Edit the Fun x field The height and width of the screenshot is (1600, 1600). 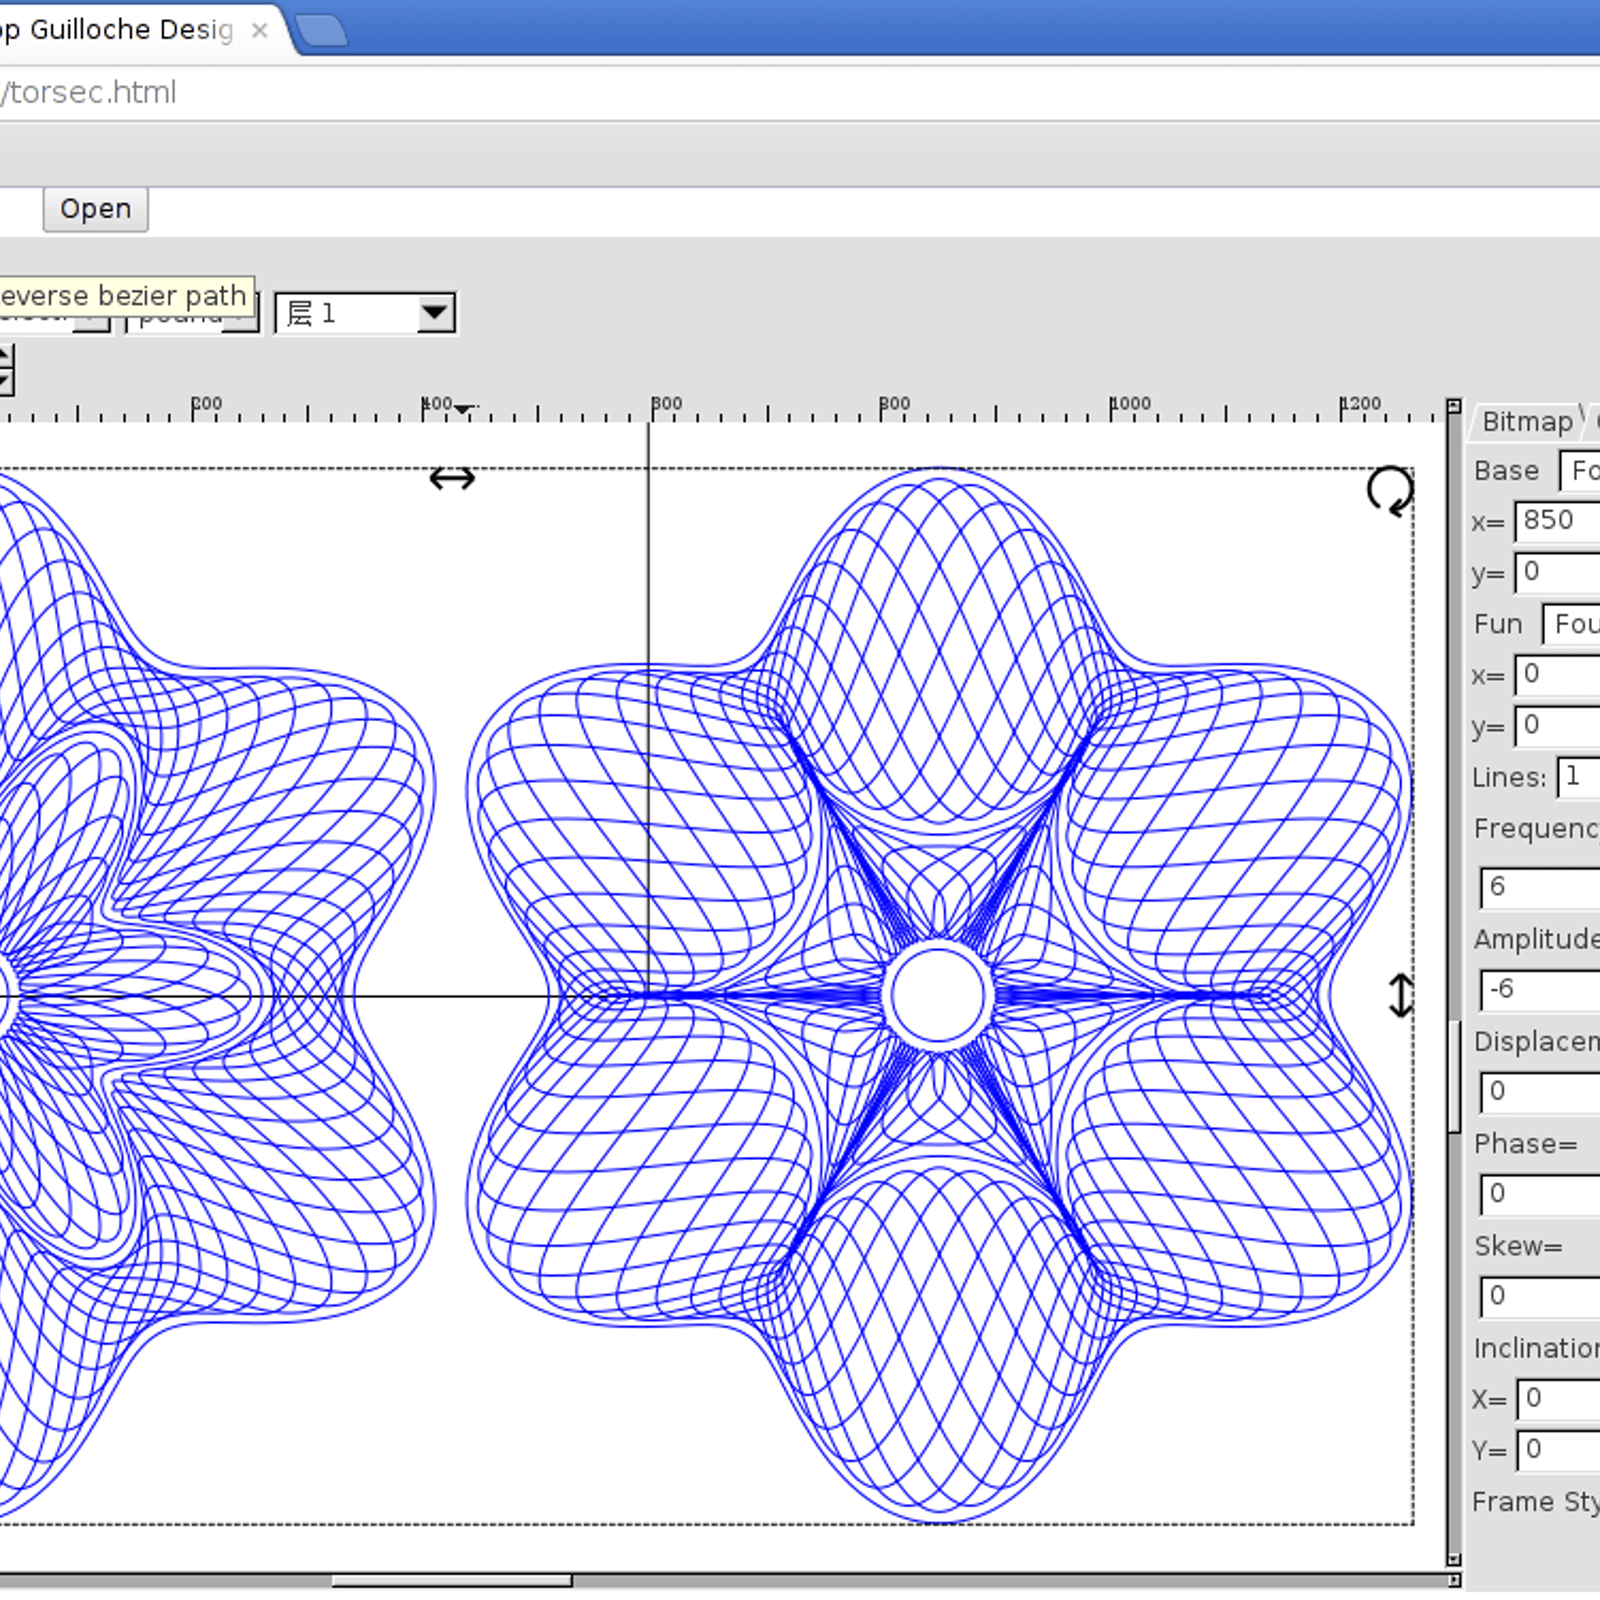1557,675
